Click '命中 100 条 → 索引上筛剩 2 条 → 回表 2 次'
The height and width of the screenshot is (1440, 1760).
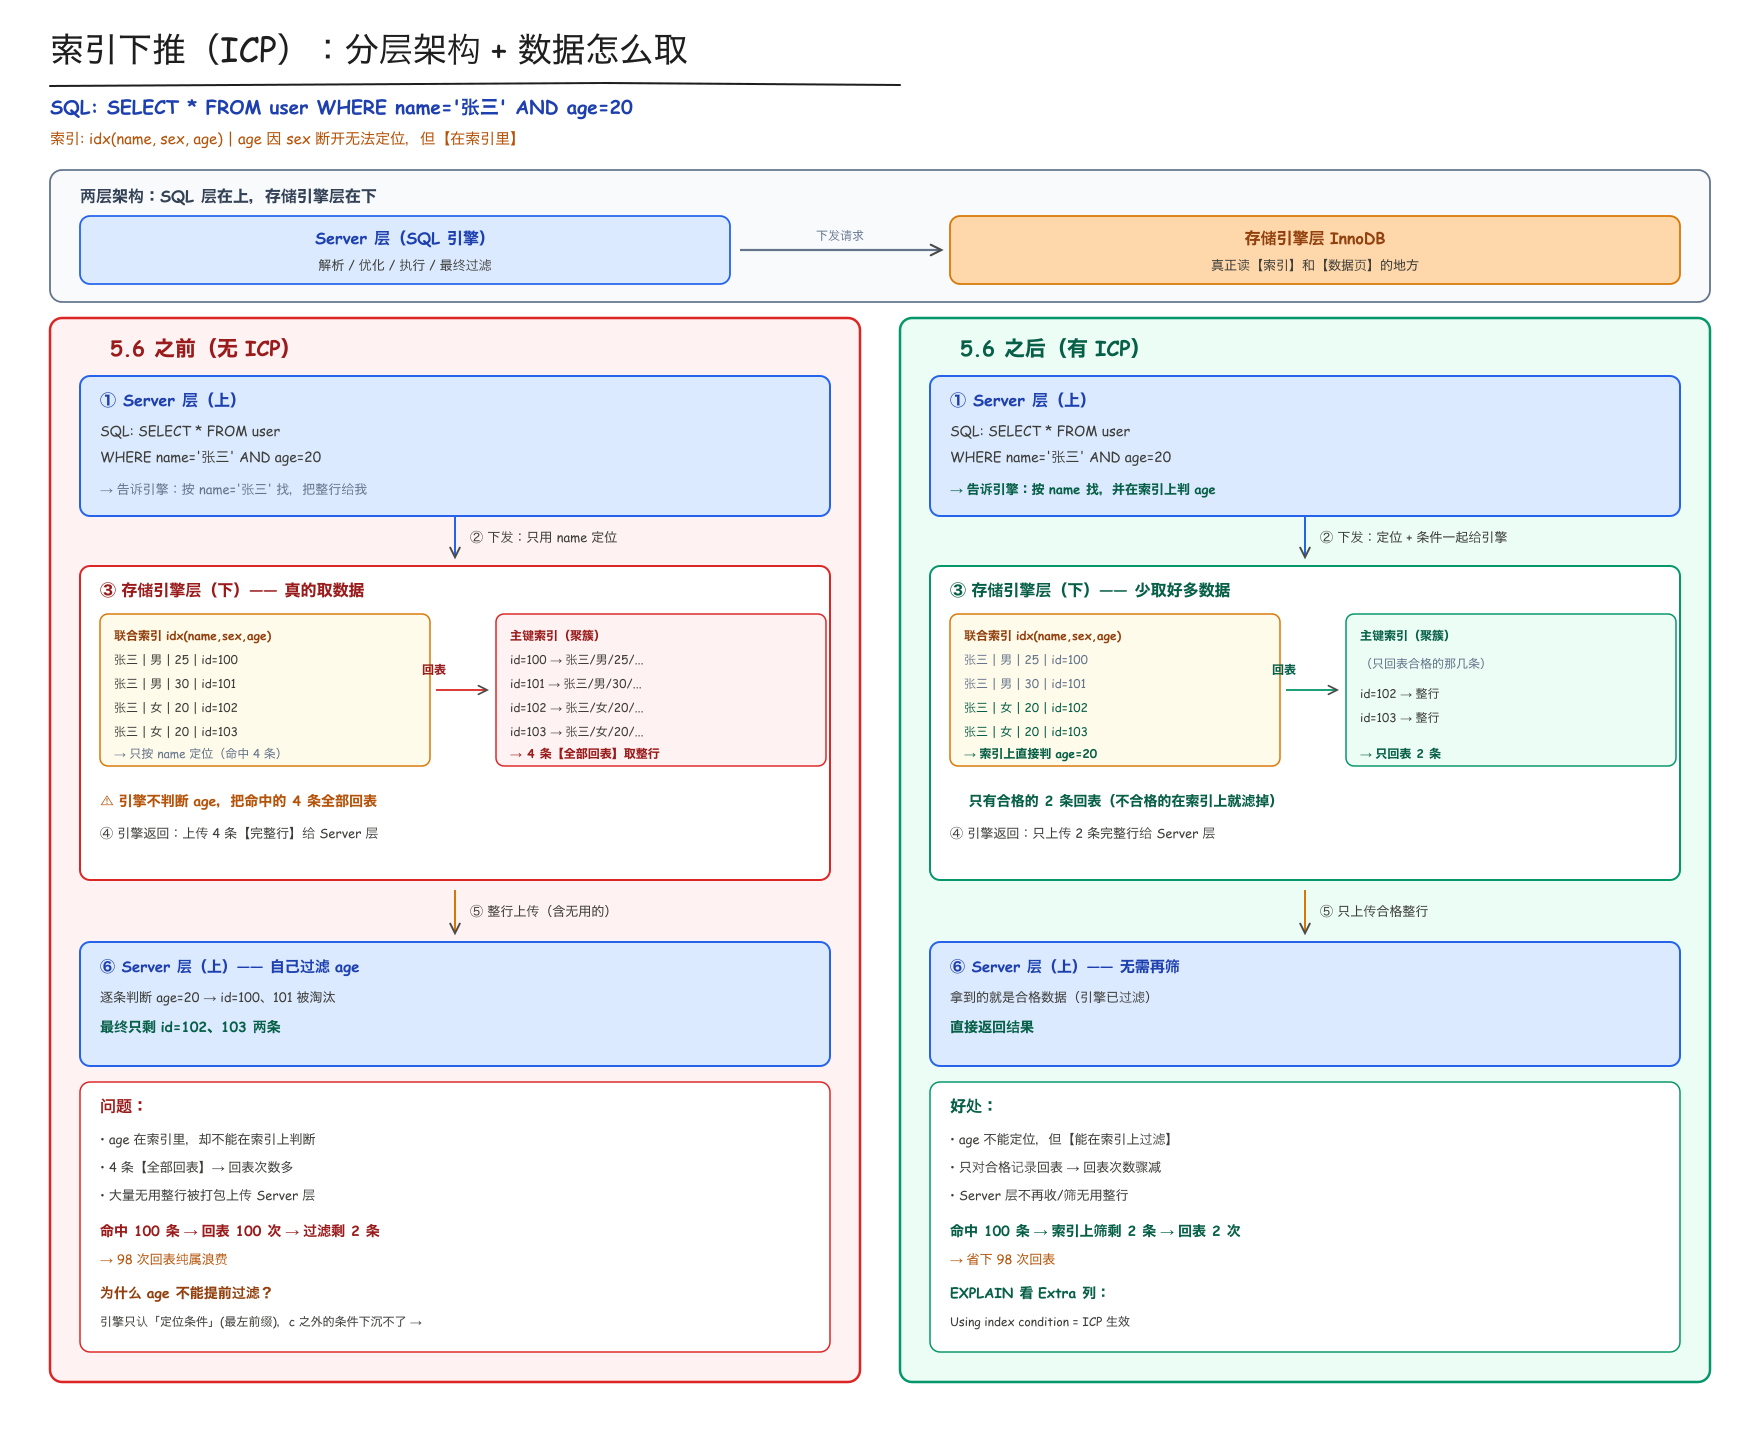tap(1095, 1231)
